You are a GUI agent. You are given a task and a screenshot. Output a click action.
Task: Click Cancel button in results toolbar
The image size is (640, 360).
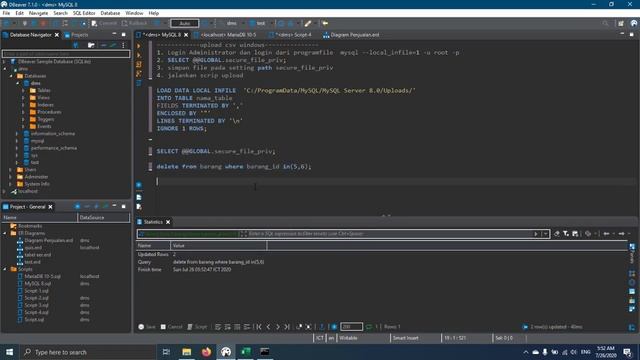point(171,327)
